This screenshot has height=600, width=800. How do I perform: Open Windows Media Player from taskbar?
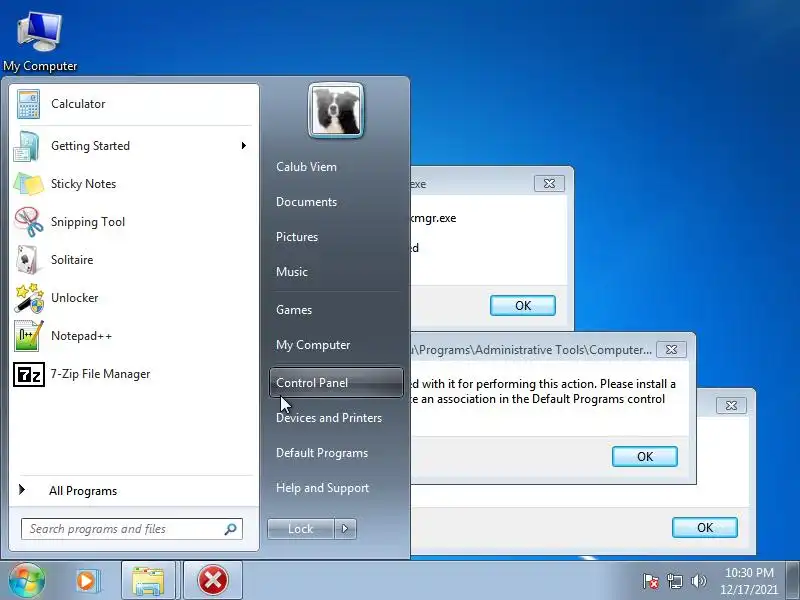[x=86, y=581]
